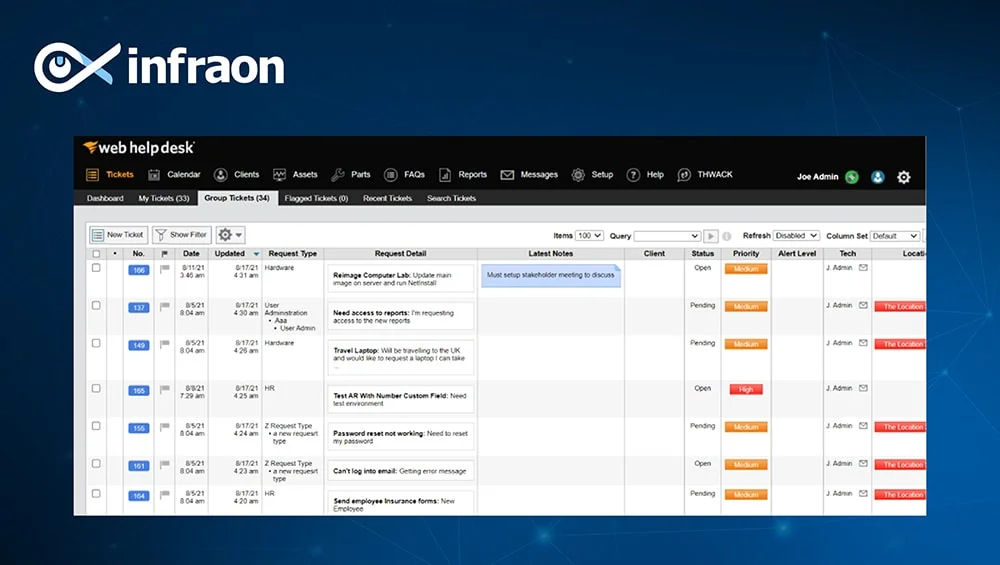Select the checkbox for ticket 149
1000x565 pixels.
click(x=96, y=343)
